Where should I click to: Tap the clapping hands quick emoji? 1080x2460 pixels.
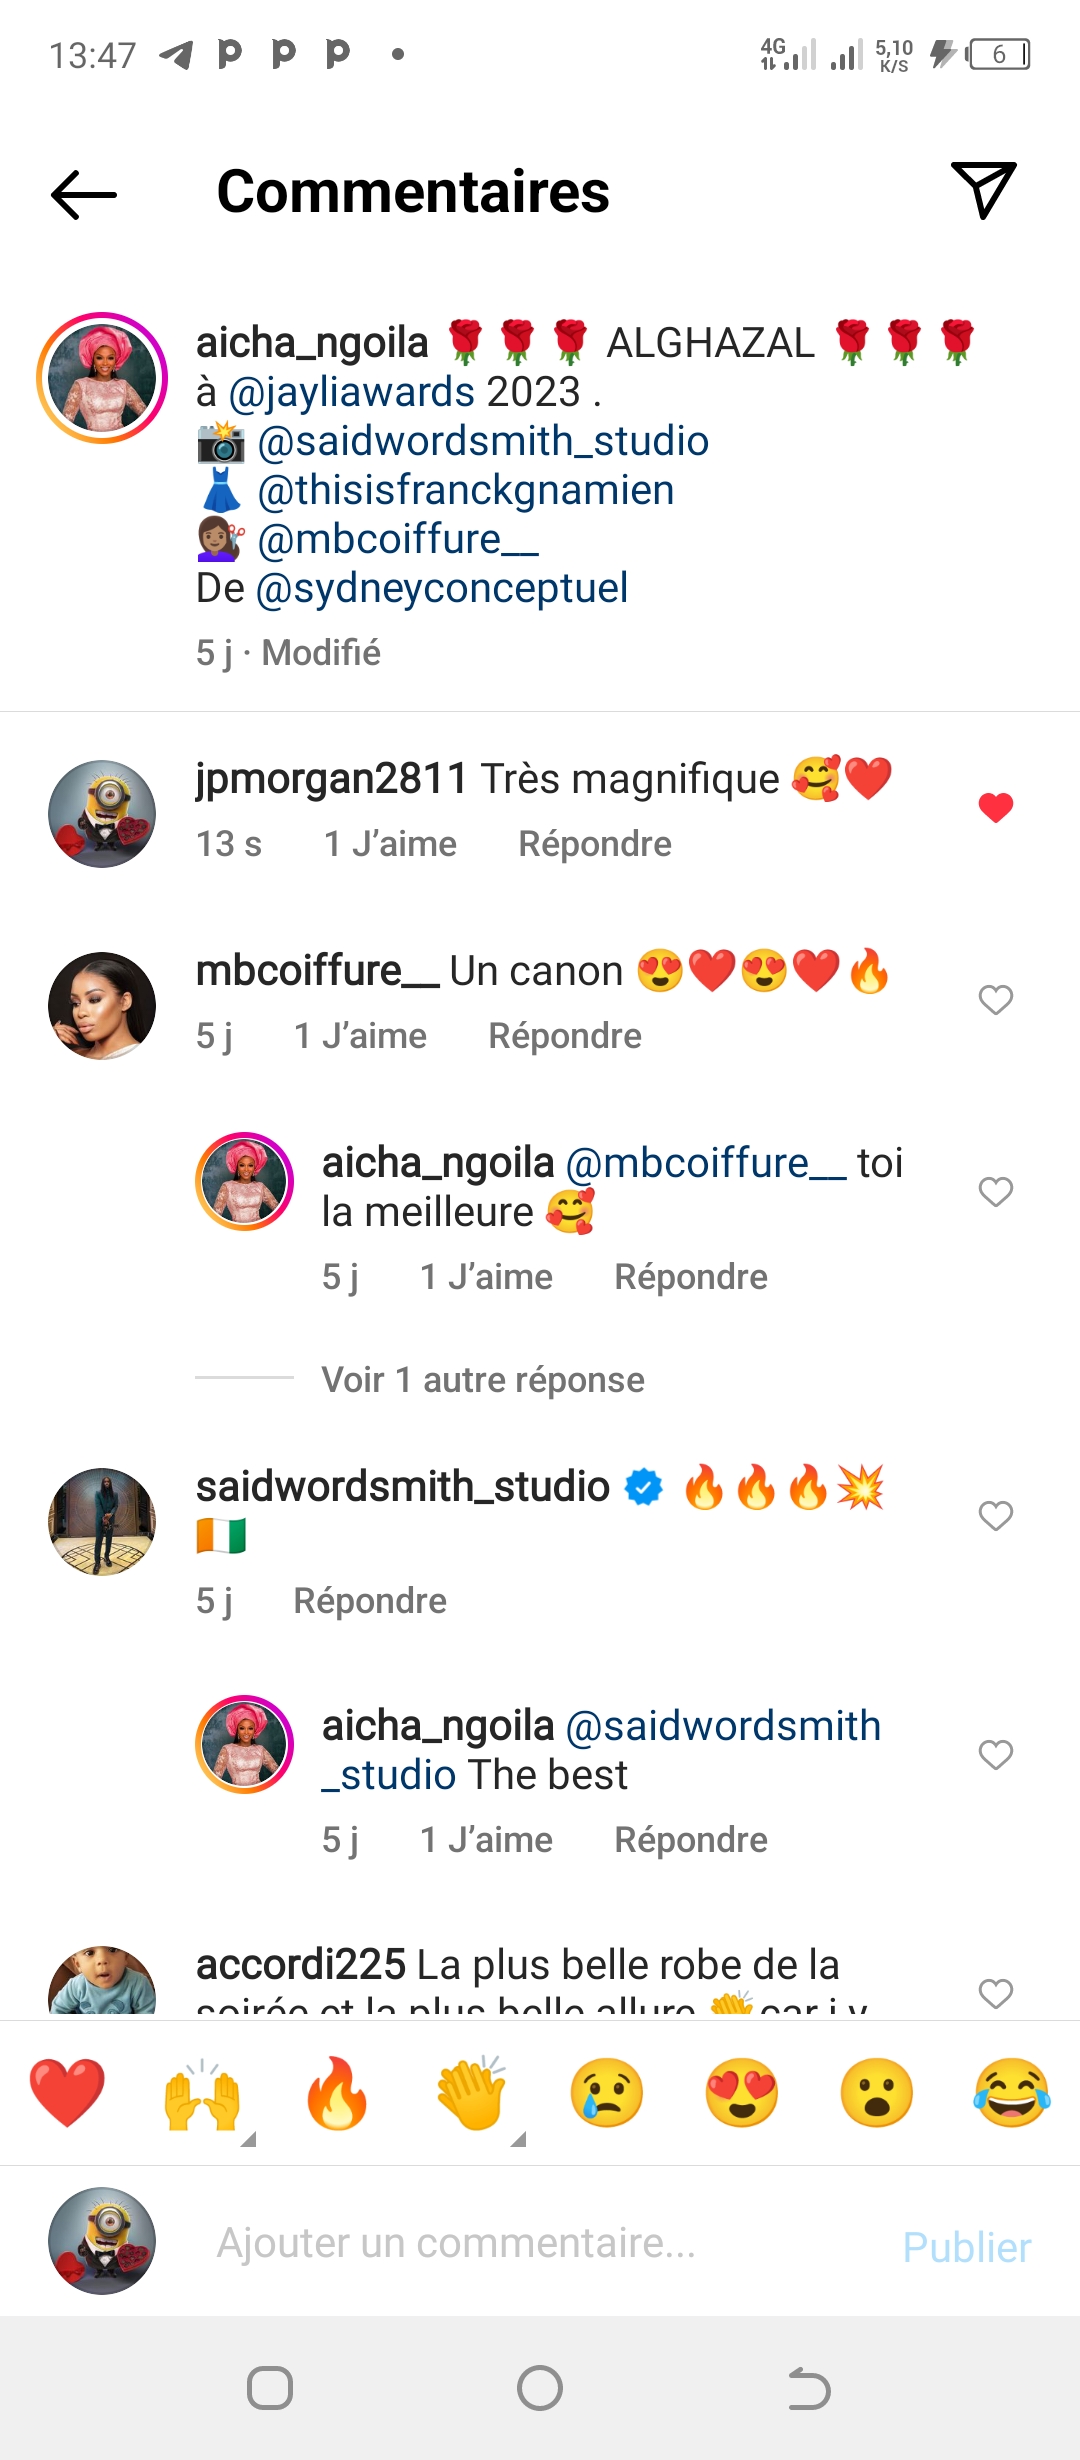tap(472, 2094)
